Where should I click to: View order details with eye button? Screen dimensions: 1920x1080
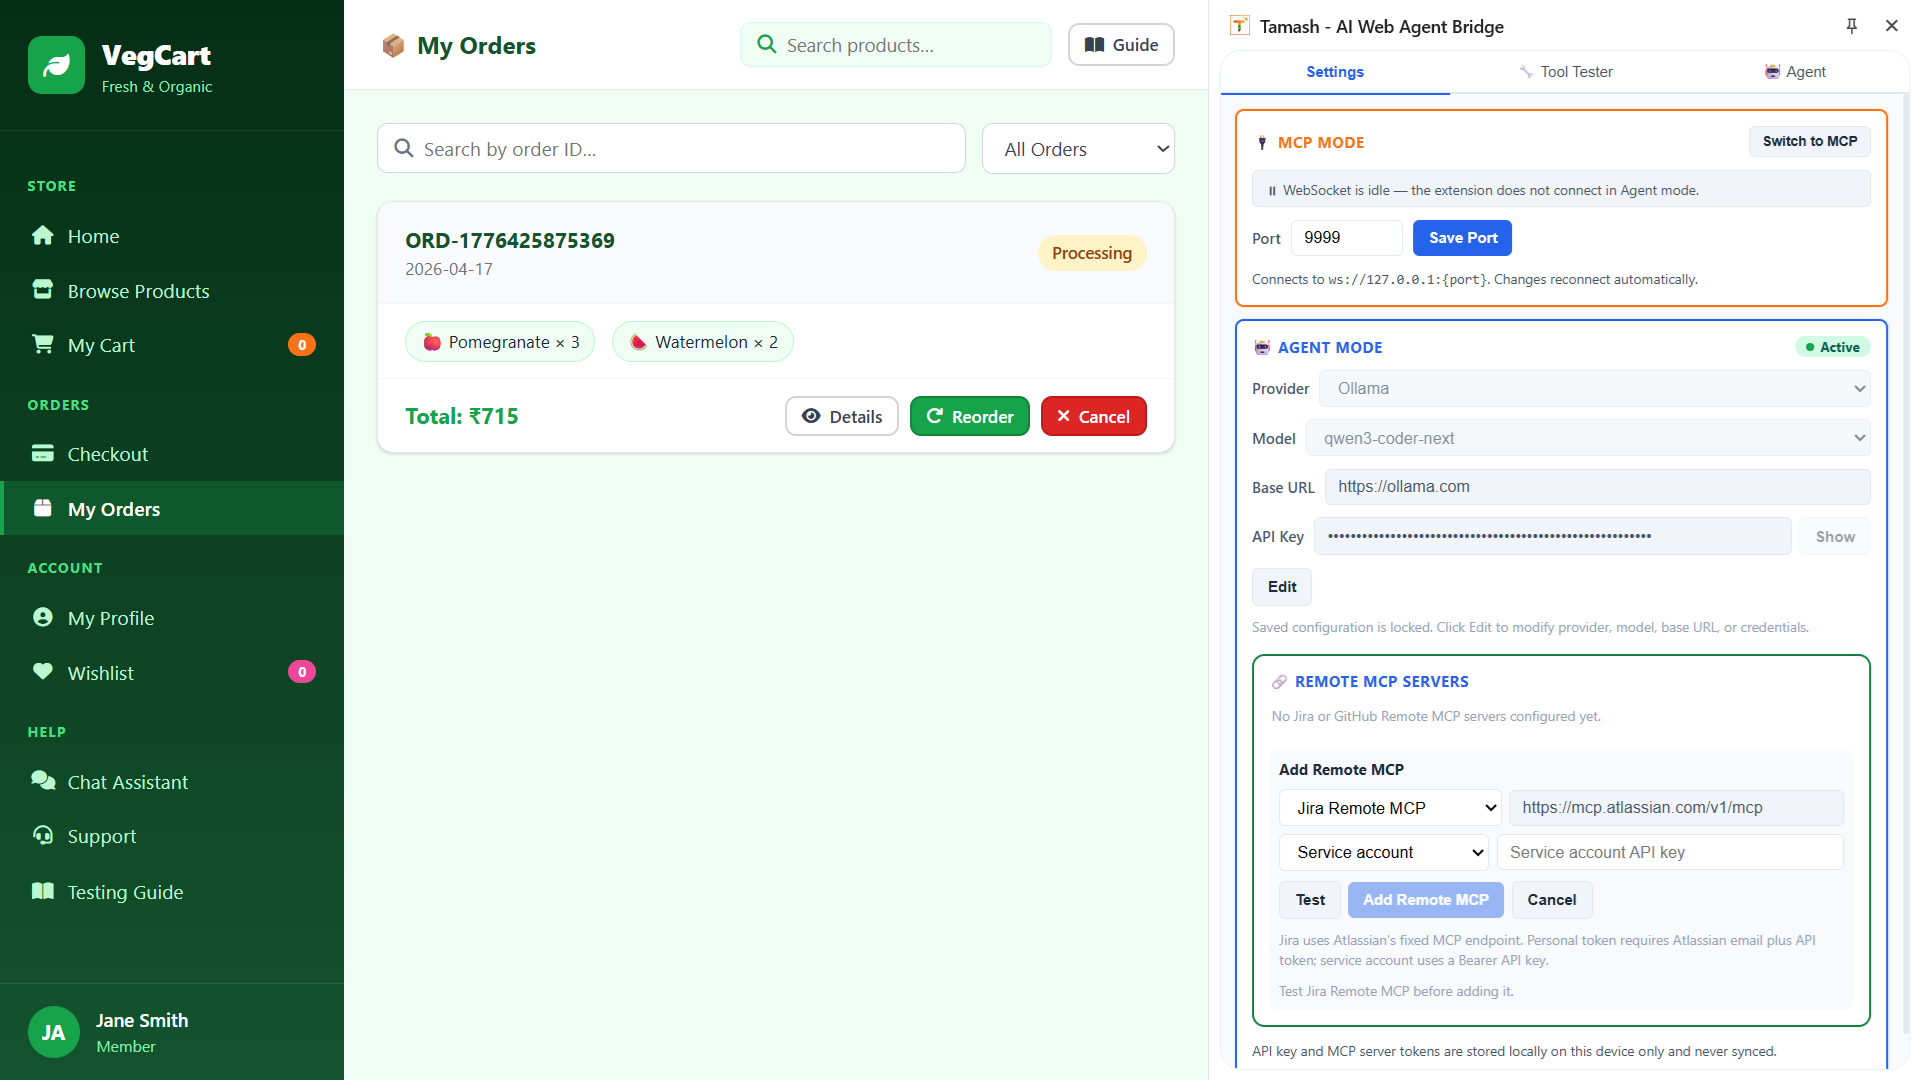(x=841, y=417)
